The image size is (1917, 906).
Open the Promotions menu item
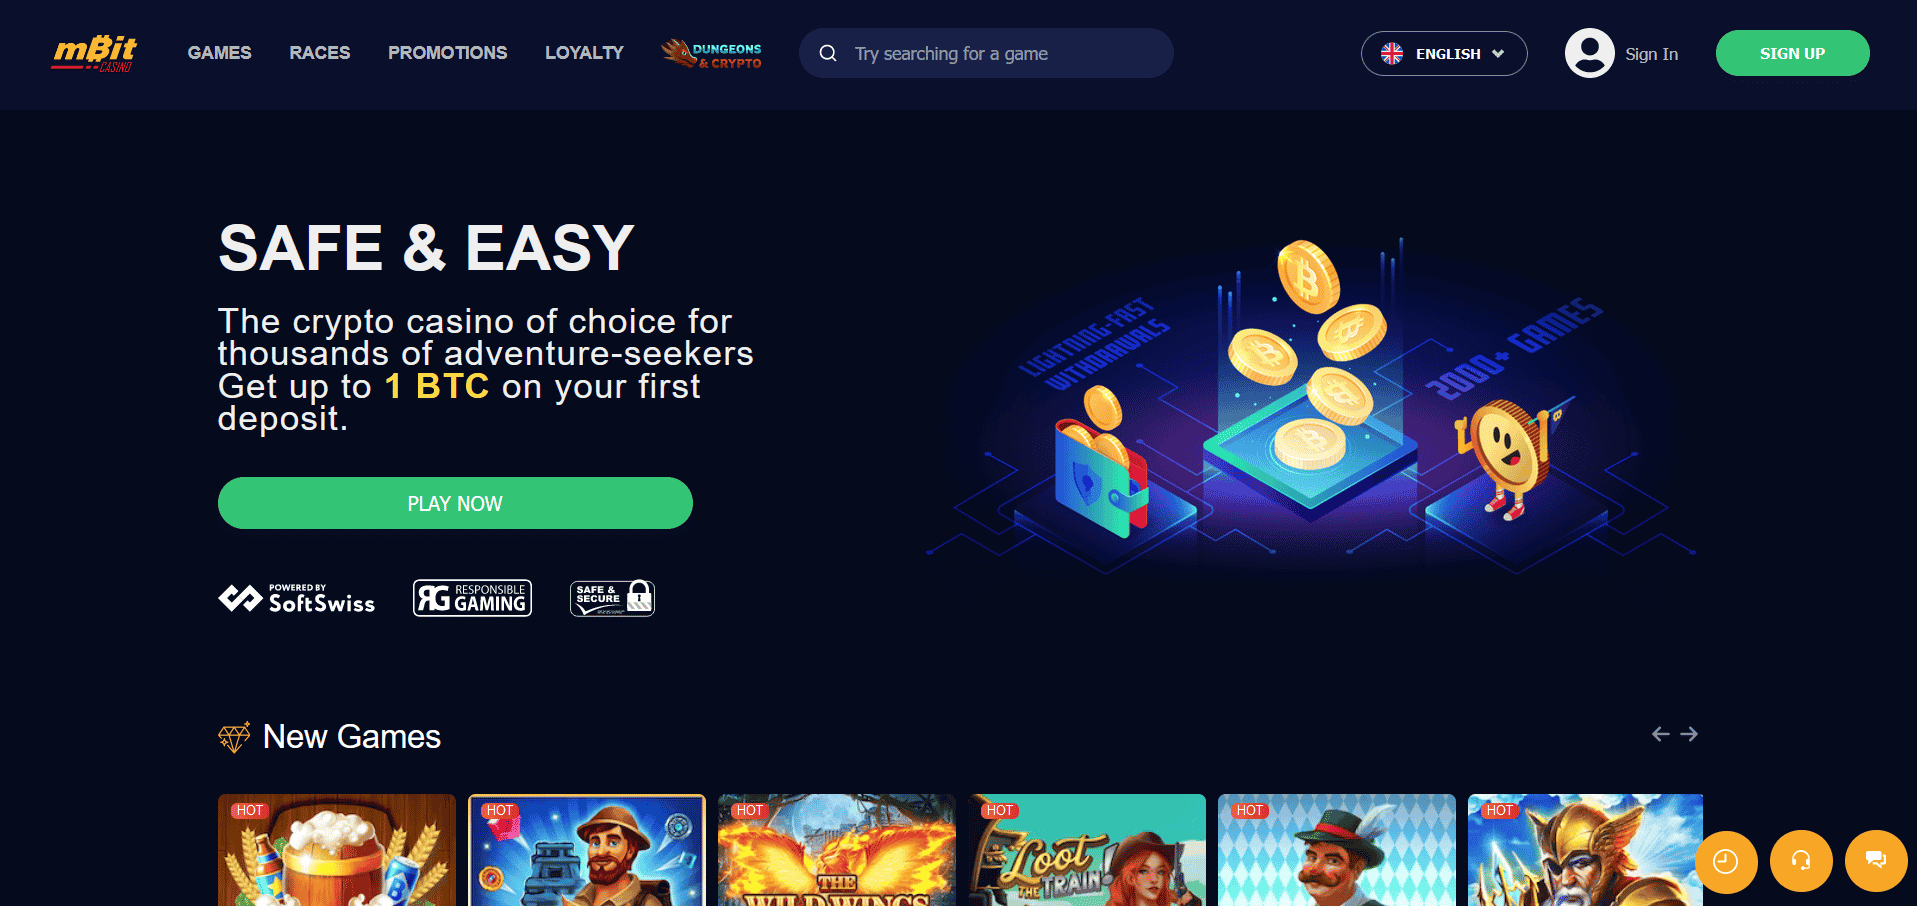[x=448, y=53]
